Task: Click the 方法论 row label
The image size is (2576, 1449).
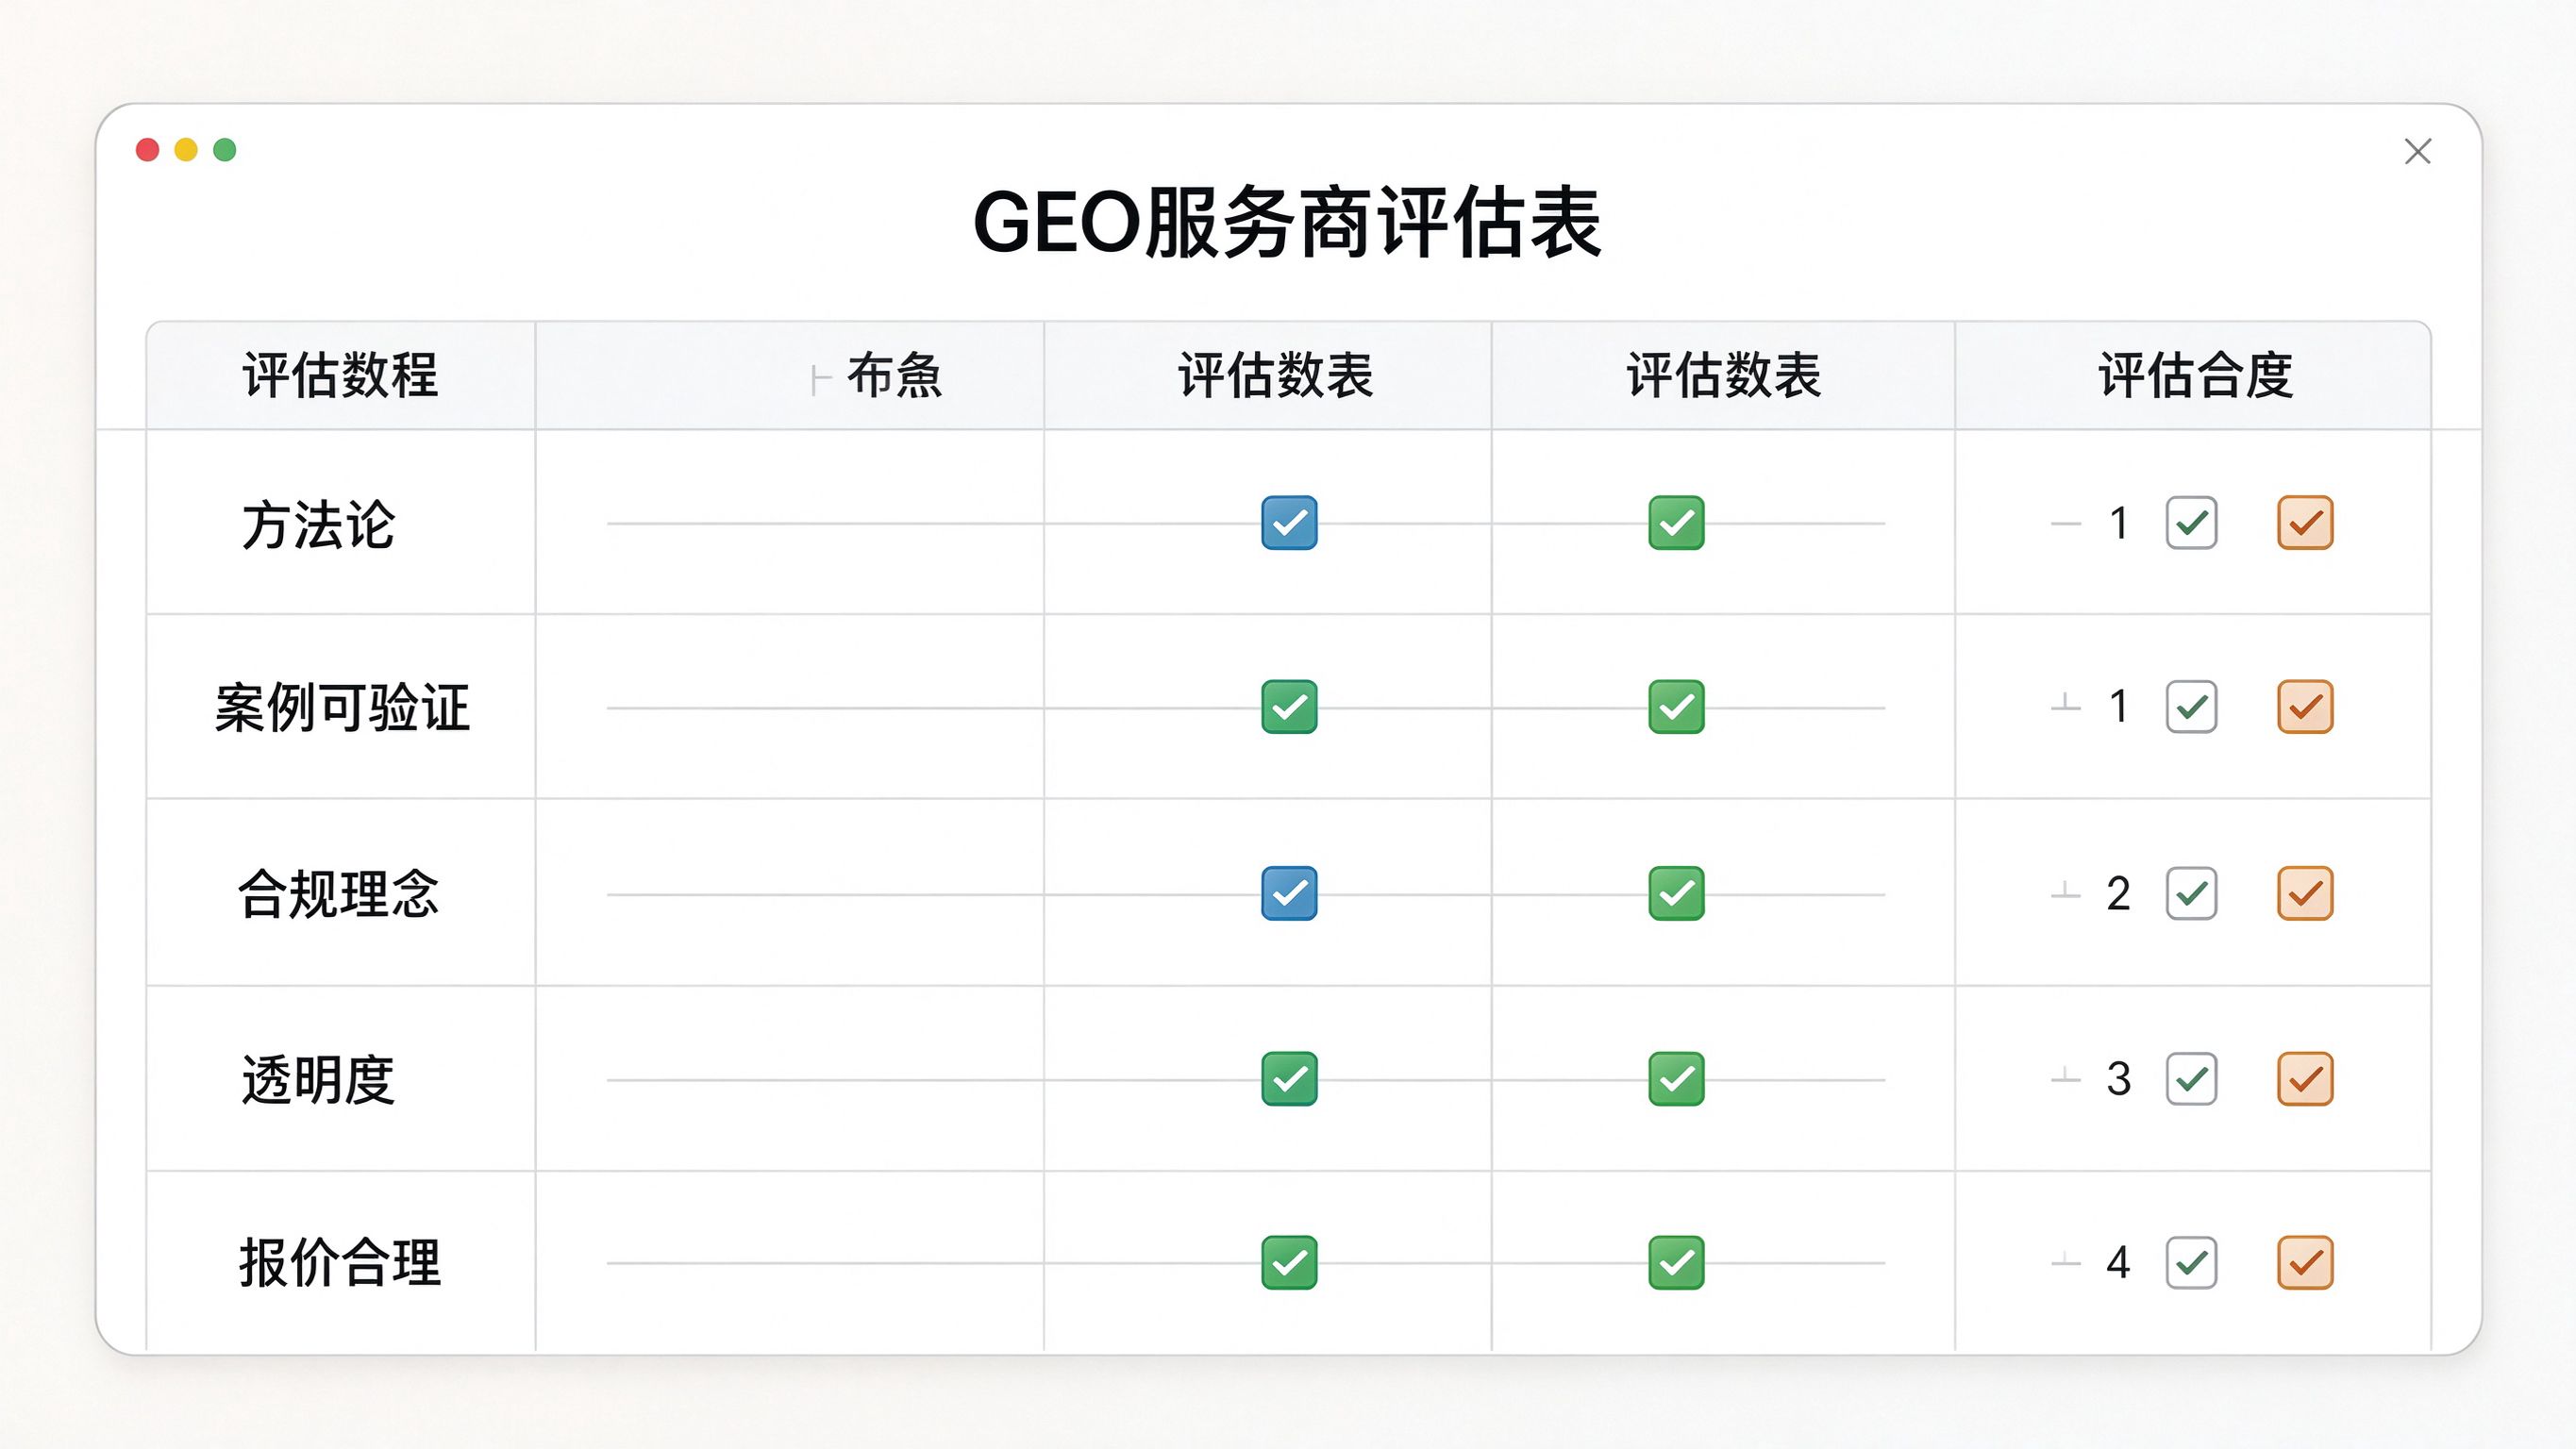Action: pyautogui.click(x=318, y=525)
